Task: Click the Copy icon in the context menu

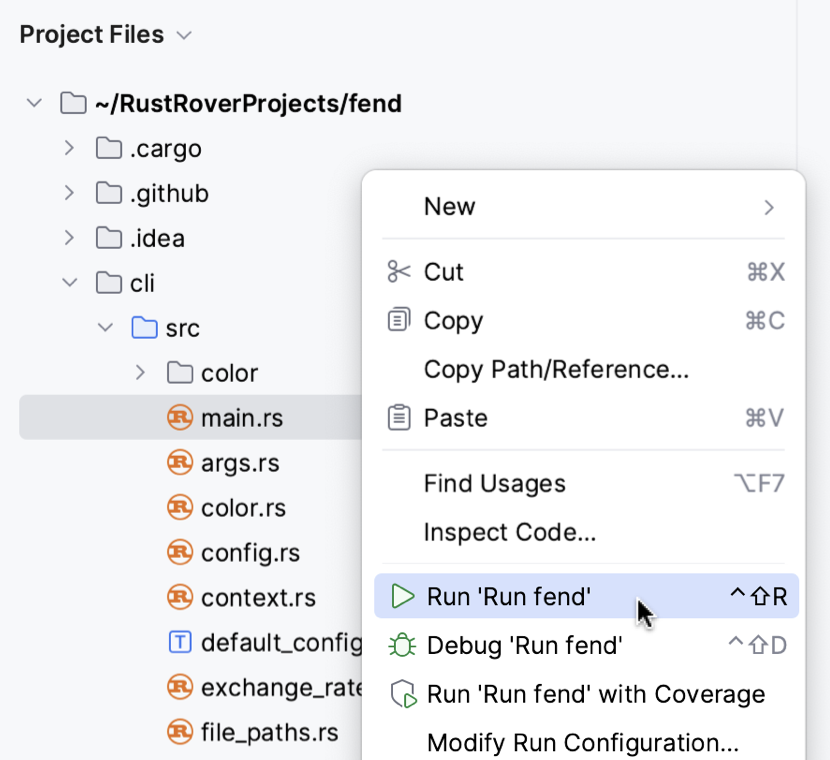Action: [398, 320]
